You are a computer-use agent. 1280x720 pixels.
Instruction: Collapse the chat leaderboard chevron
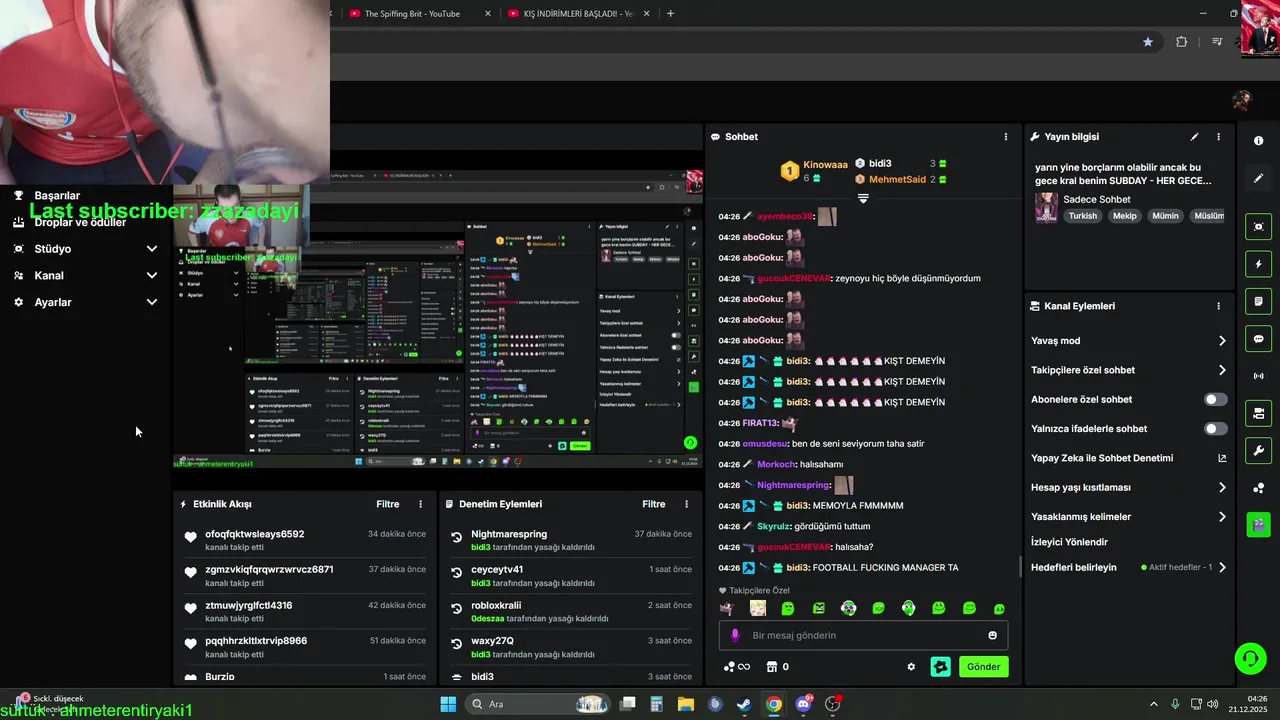[x=863, y=198]
